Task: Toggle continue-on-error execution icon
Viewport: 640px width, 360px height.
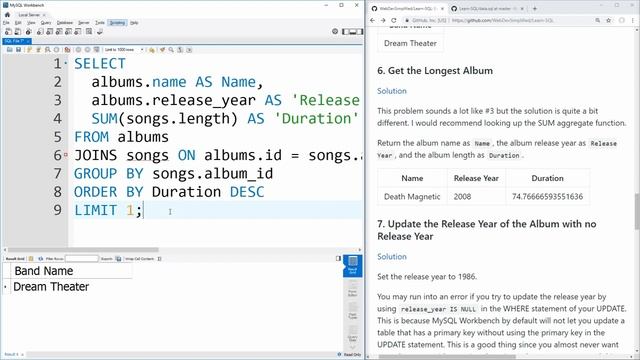Action: [67, 50]
